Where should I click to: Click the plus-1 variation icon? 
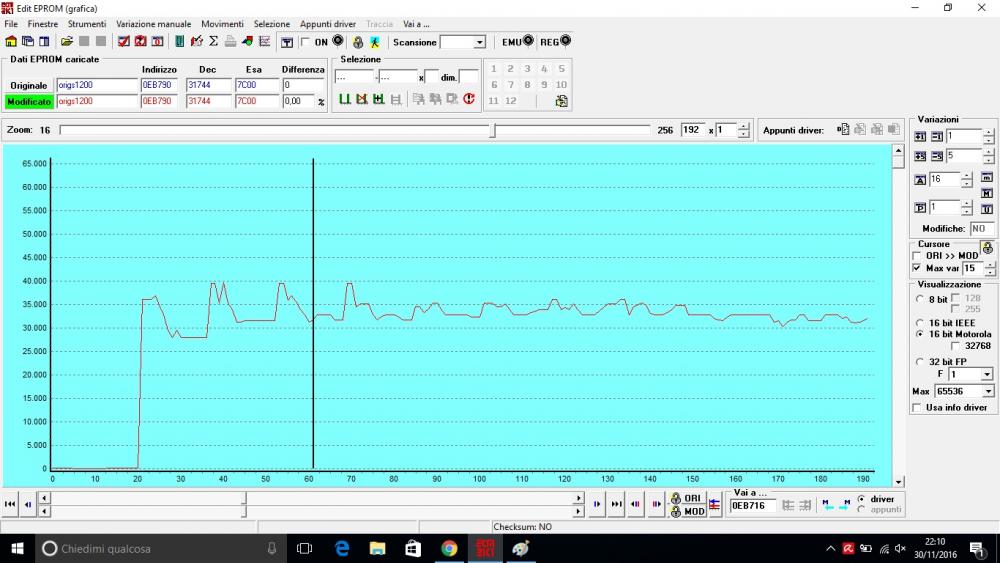click(920, 136)
